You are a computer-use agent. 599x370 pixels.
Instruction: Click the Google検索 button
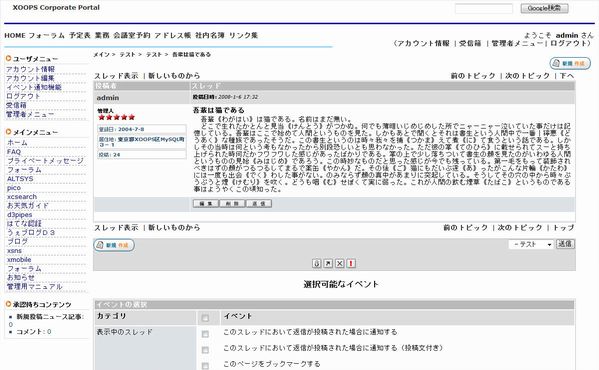point(544,8)
